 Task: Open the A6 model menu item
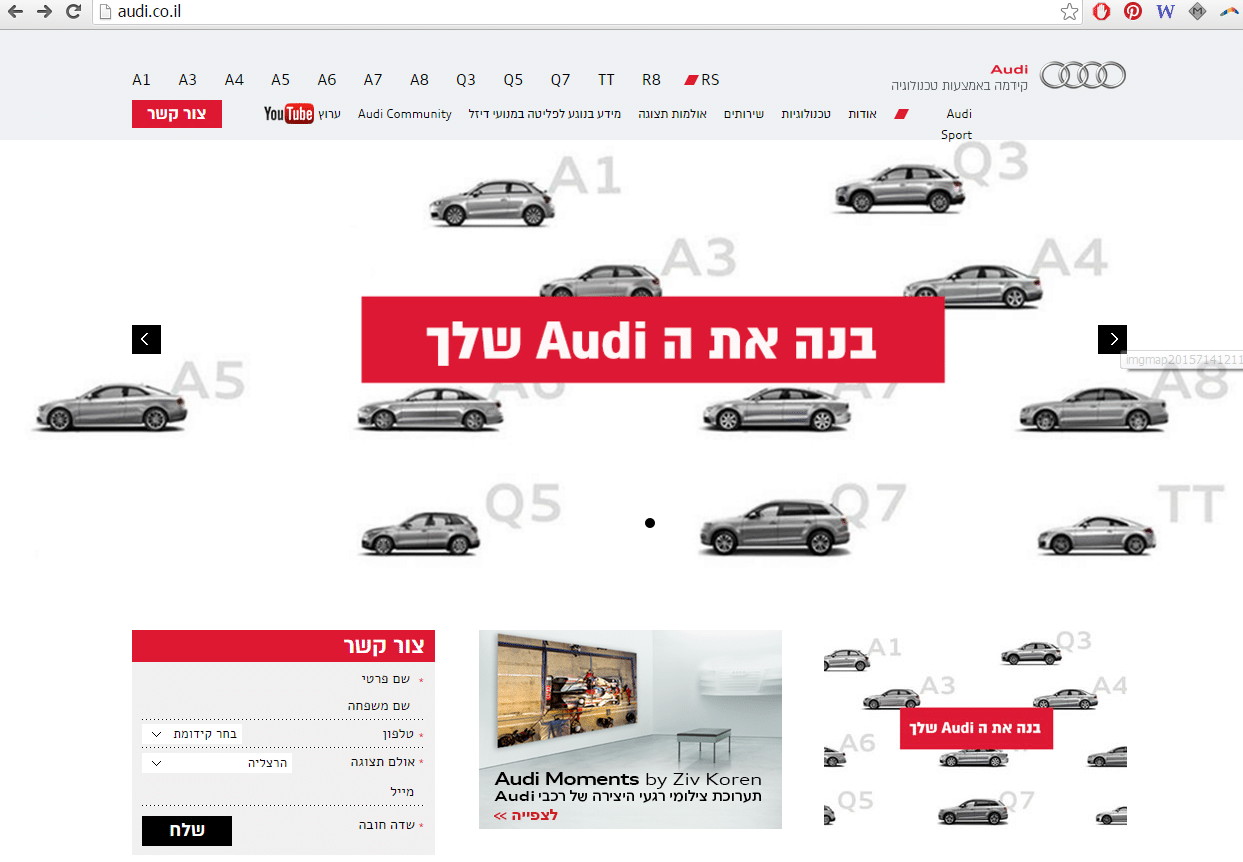point(327,80)
